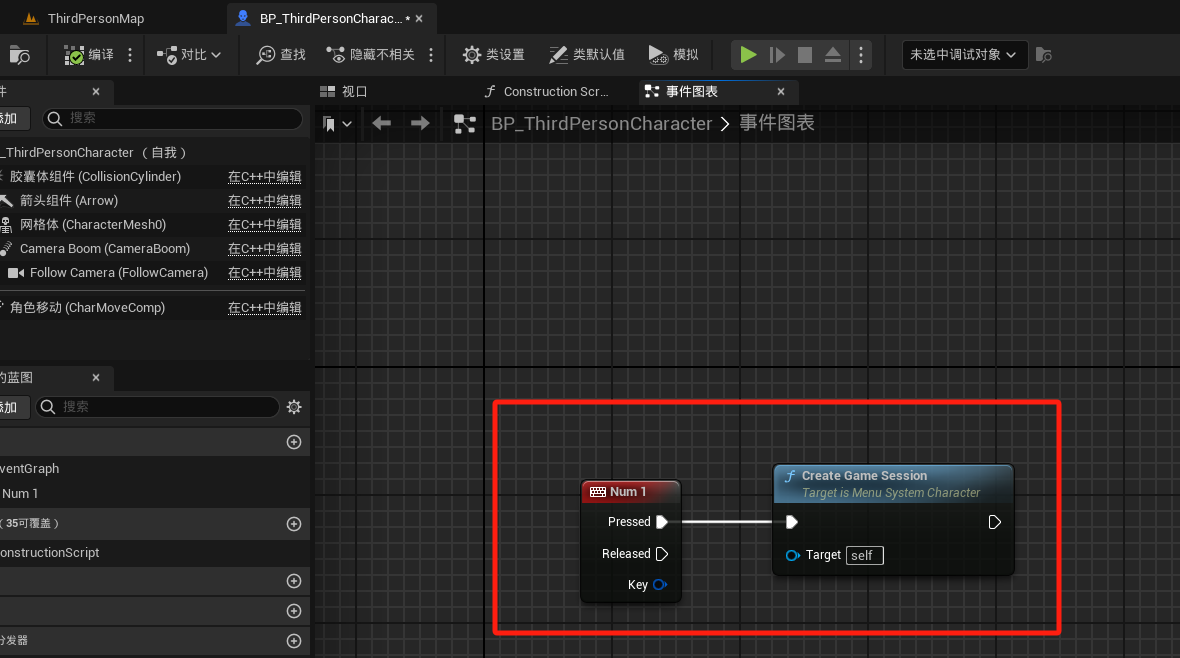Open My Blueprint settings gear
This screenshot has width=1180, height=658.
pyautogui.click(x=294, y=407)
